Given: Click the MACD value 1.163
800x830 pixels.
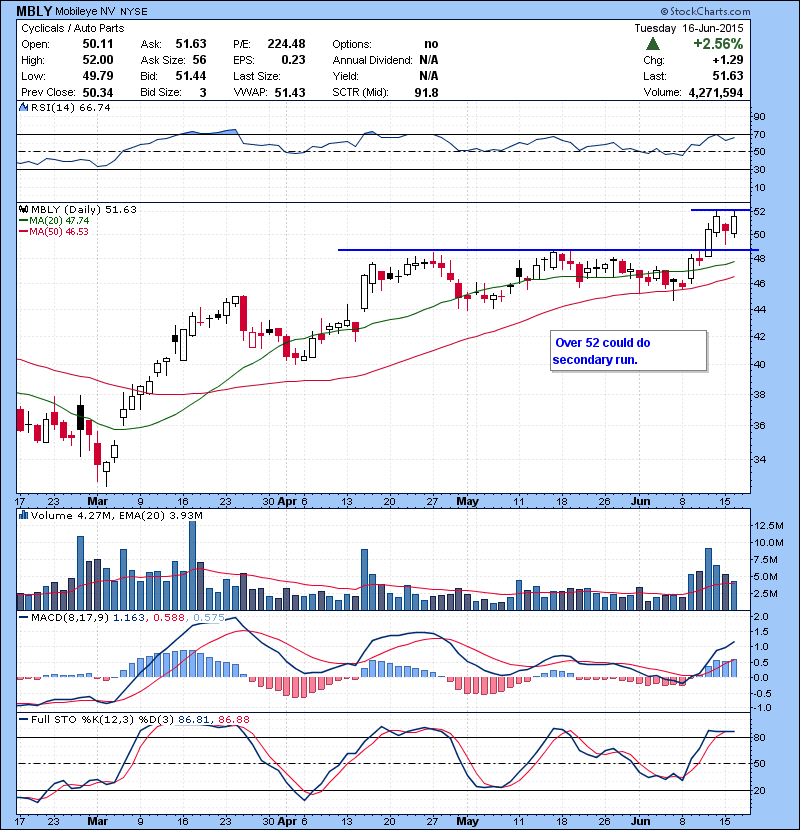Looking at the screenshot, I should 129,617.
